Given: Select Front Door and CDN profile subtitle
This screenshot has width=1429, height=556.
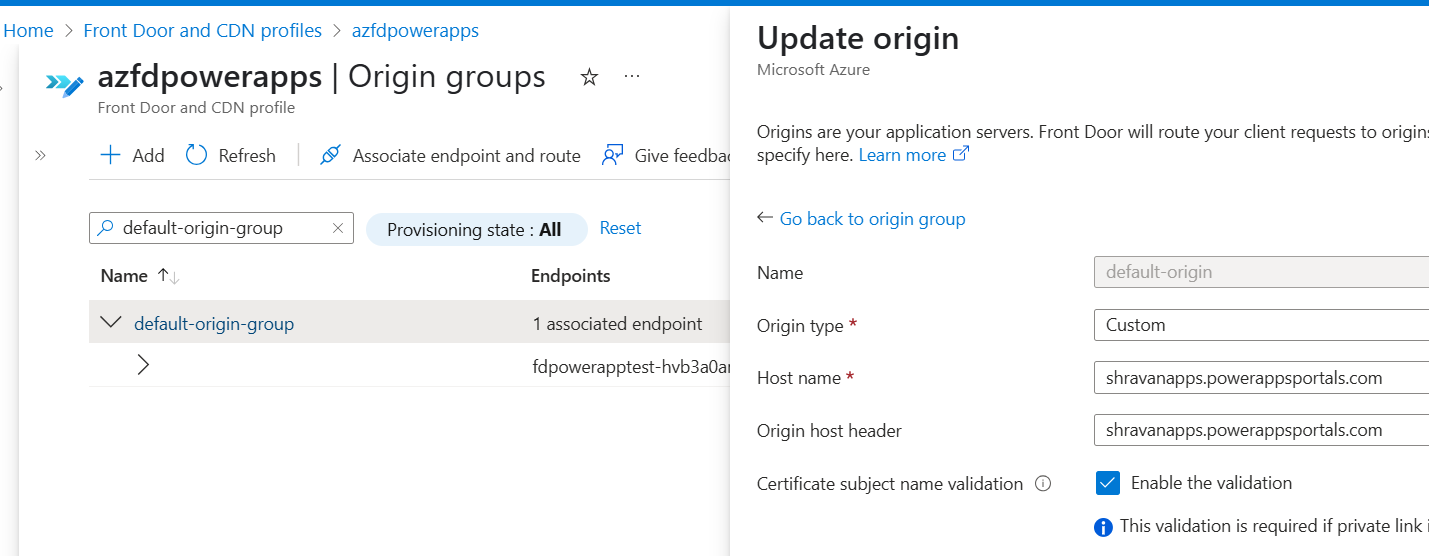Looking at the screenshot, I should [x=196, y=108].
